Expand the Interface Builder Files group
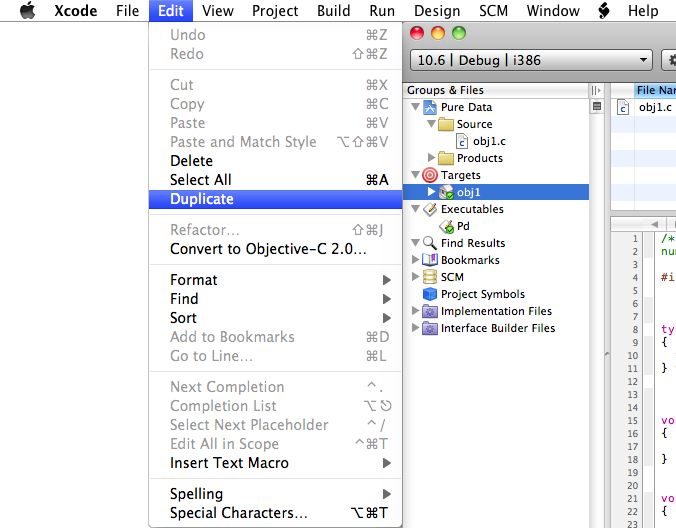The width and height of the screenshot is (676, 528). [x=415, y=328]
